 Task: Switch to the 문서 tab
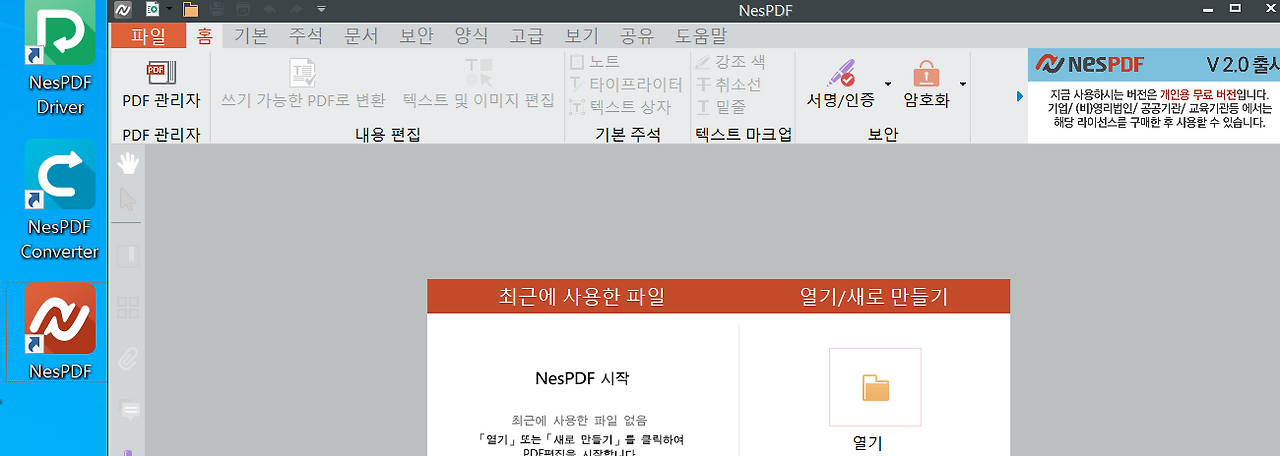361,36
